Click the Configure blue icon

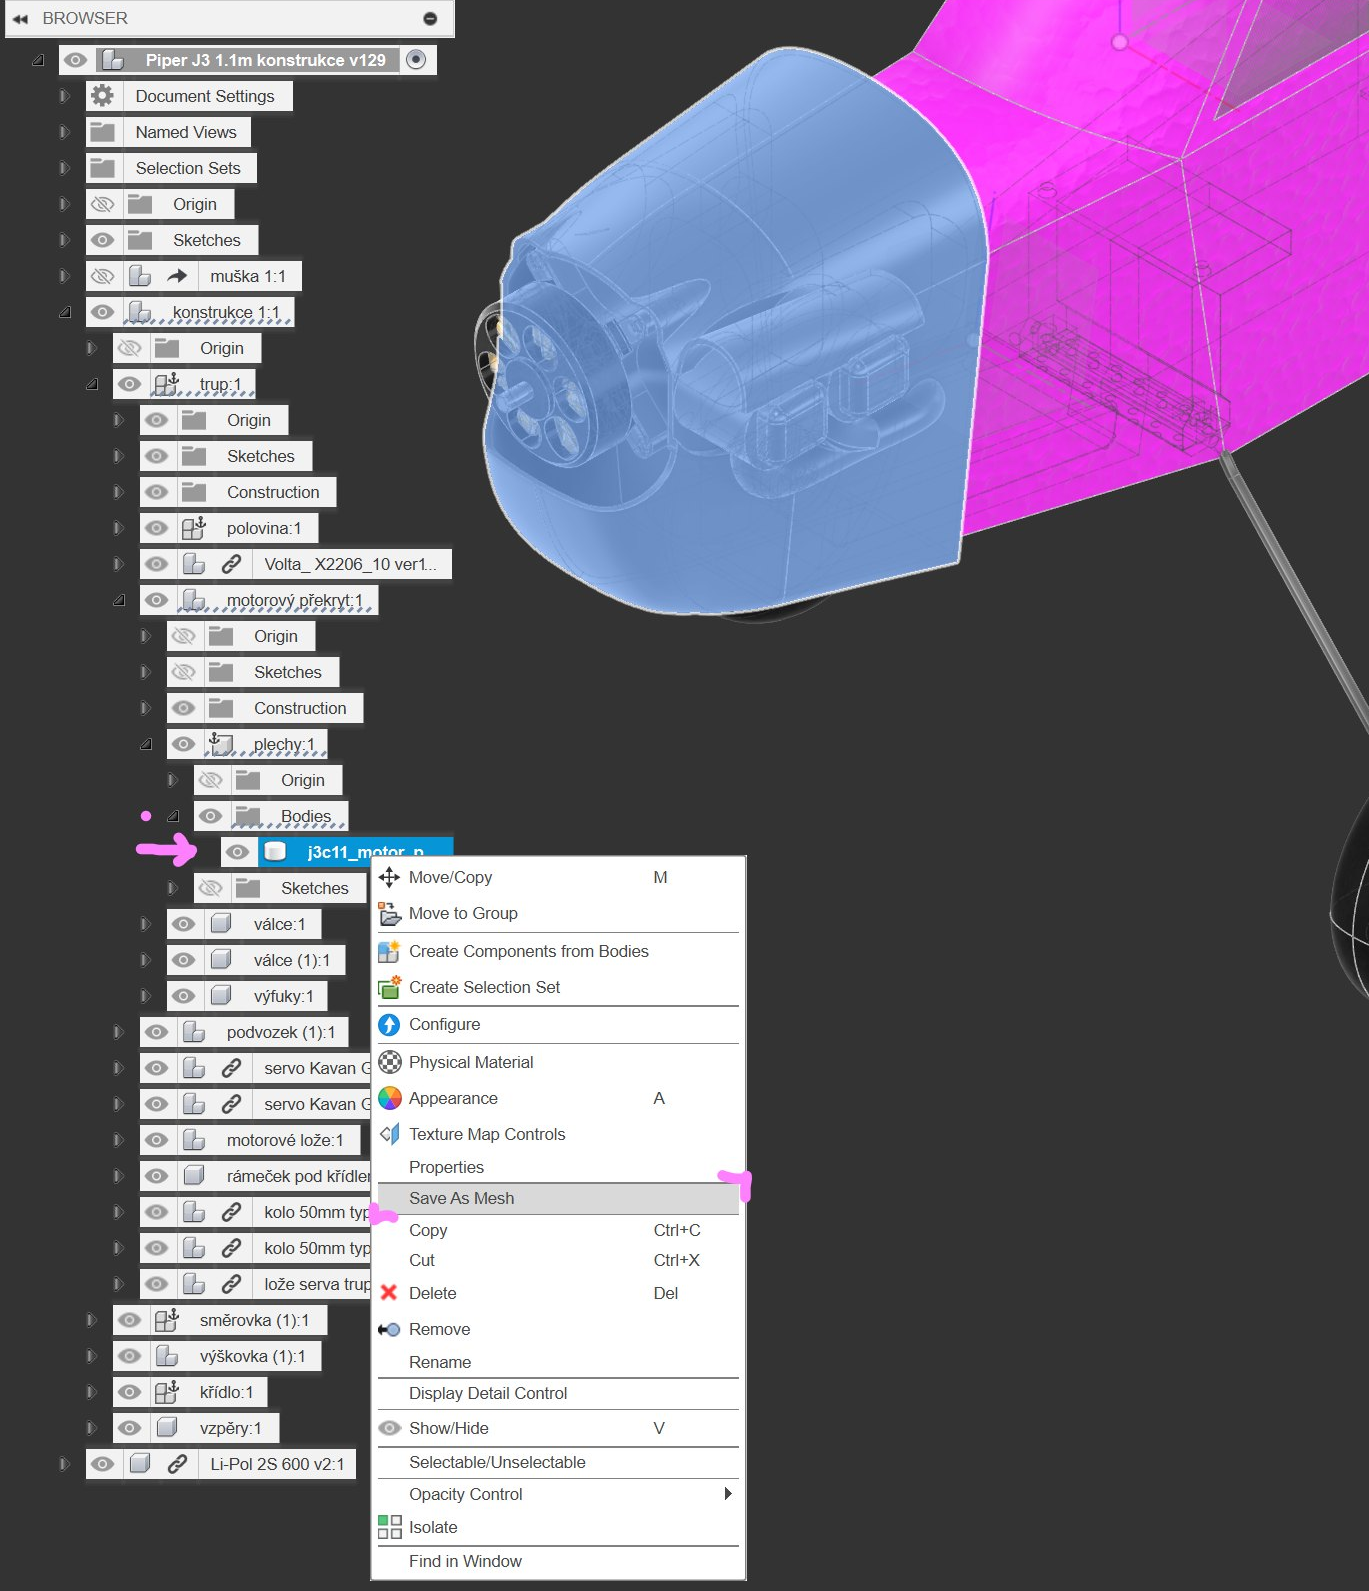pyautogui.click(x=389, y=1025)
